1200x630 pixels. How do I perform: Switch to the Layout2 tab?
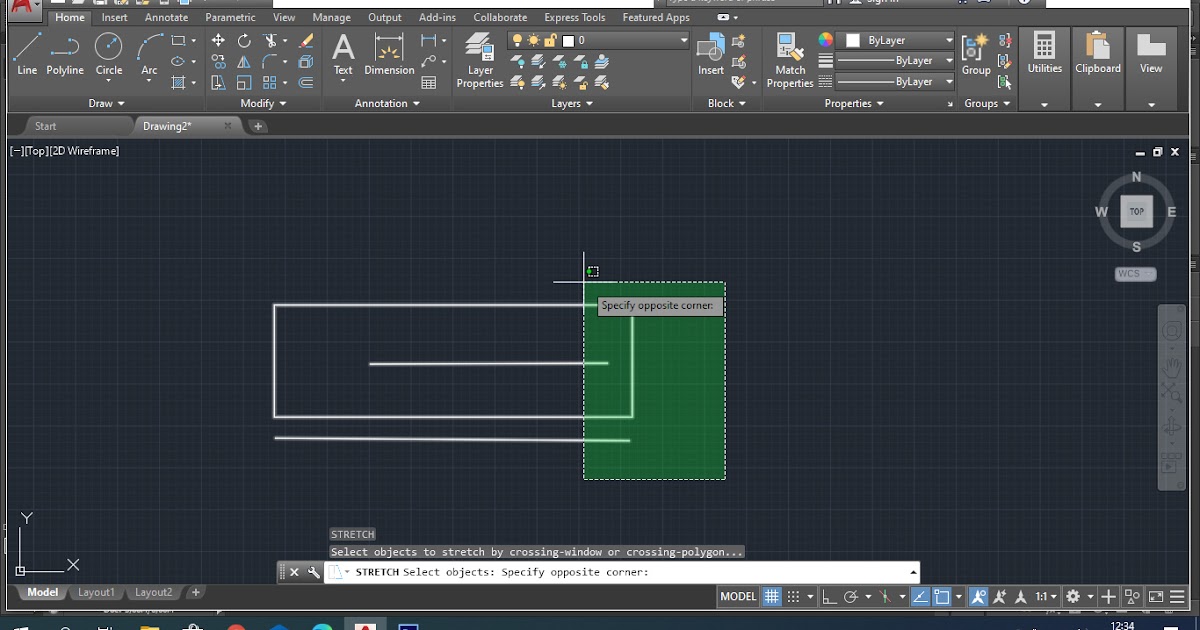click(154, 592)
